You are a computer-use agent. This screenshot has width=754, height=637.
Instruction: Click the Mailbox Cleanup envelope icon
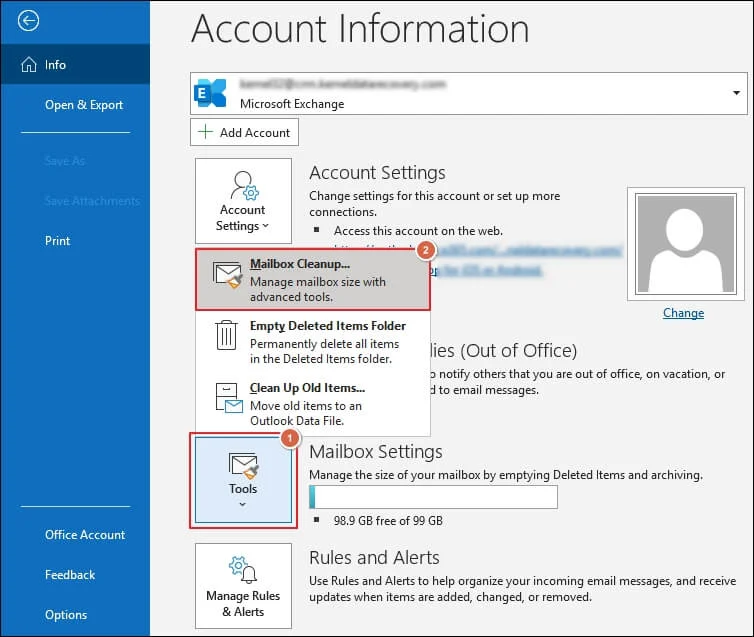228,276
